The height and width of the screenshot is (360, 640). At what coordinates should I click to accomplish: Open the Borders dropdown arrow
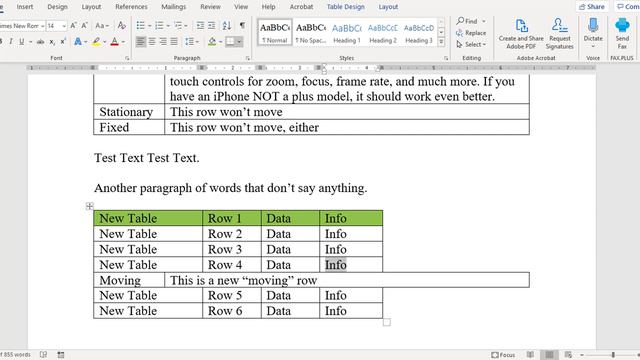(x=239, y=42)
